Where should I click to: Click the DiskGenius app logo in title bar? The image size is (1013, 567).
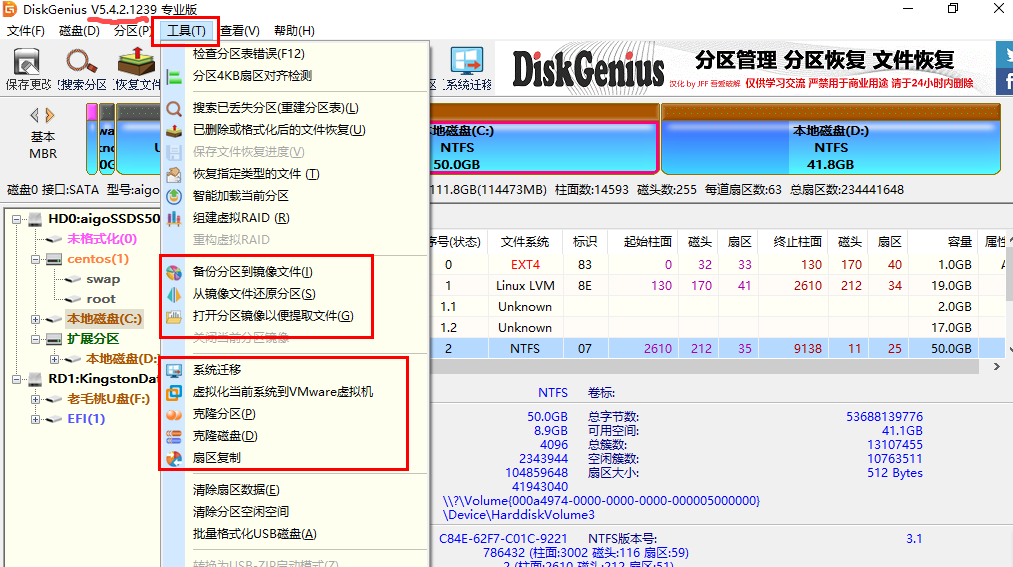[10, 9]
